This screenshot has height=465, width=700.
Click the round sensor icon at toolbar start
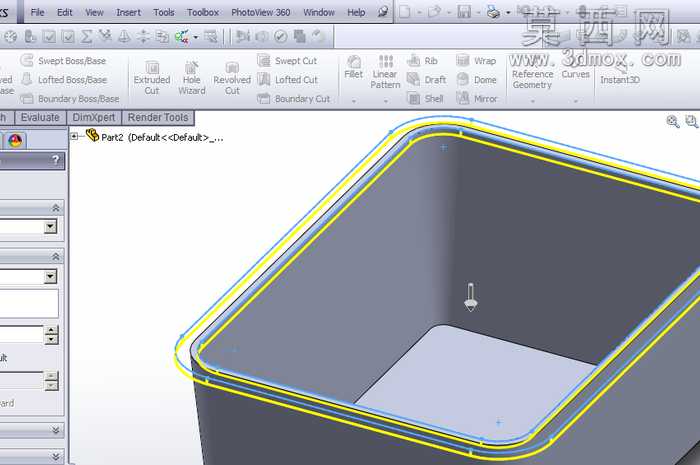click(10, 37)
